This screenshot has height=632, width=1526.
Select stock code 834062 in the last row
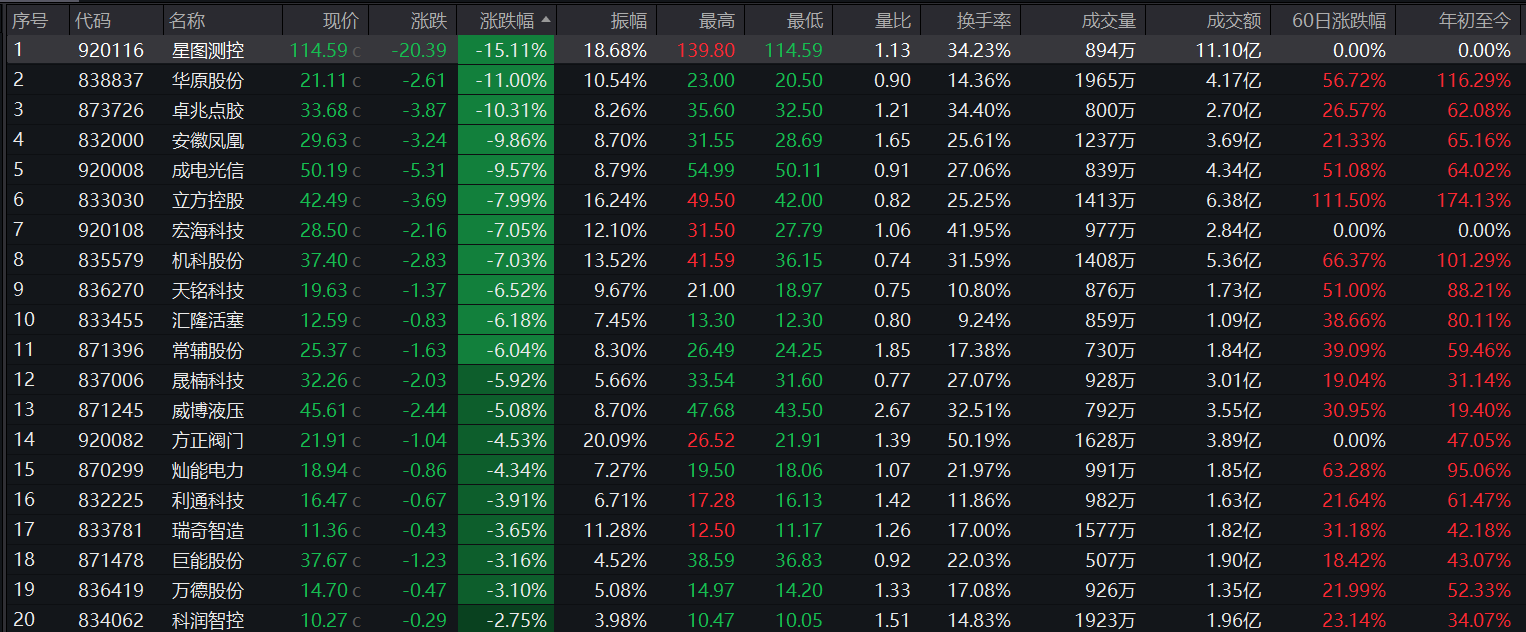pyautogui.click(x=110, y=620)
